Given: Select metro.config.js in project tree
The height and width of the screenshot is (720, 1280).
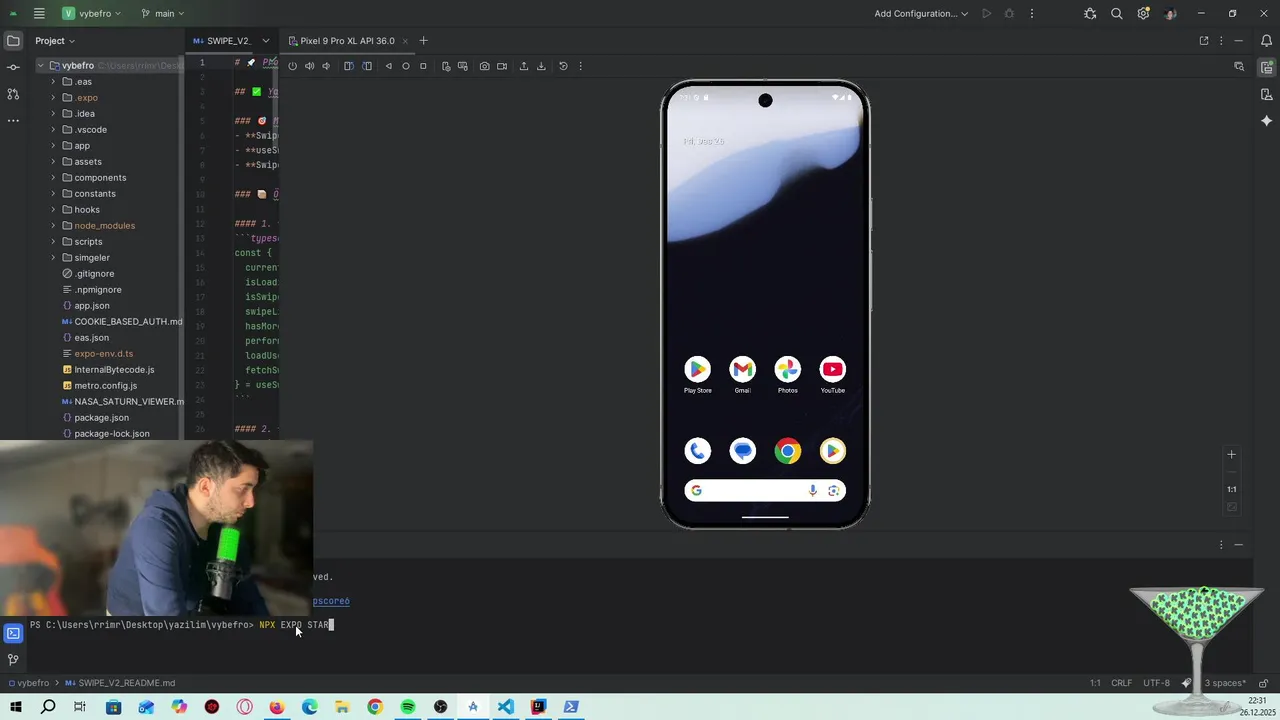Looking at the screenshot, I should coord(105,386).
